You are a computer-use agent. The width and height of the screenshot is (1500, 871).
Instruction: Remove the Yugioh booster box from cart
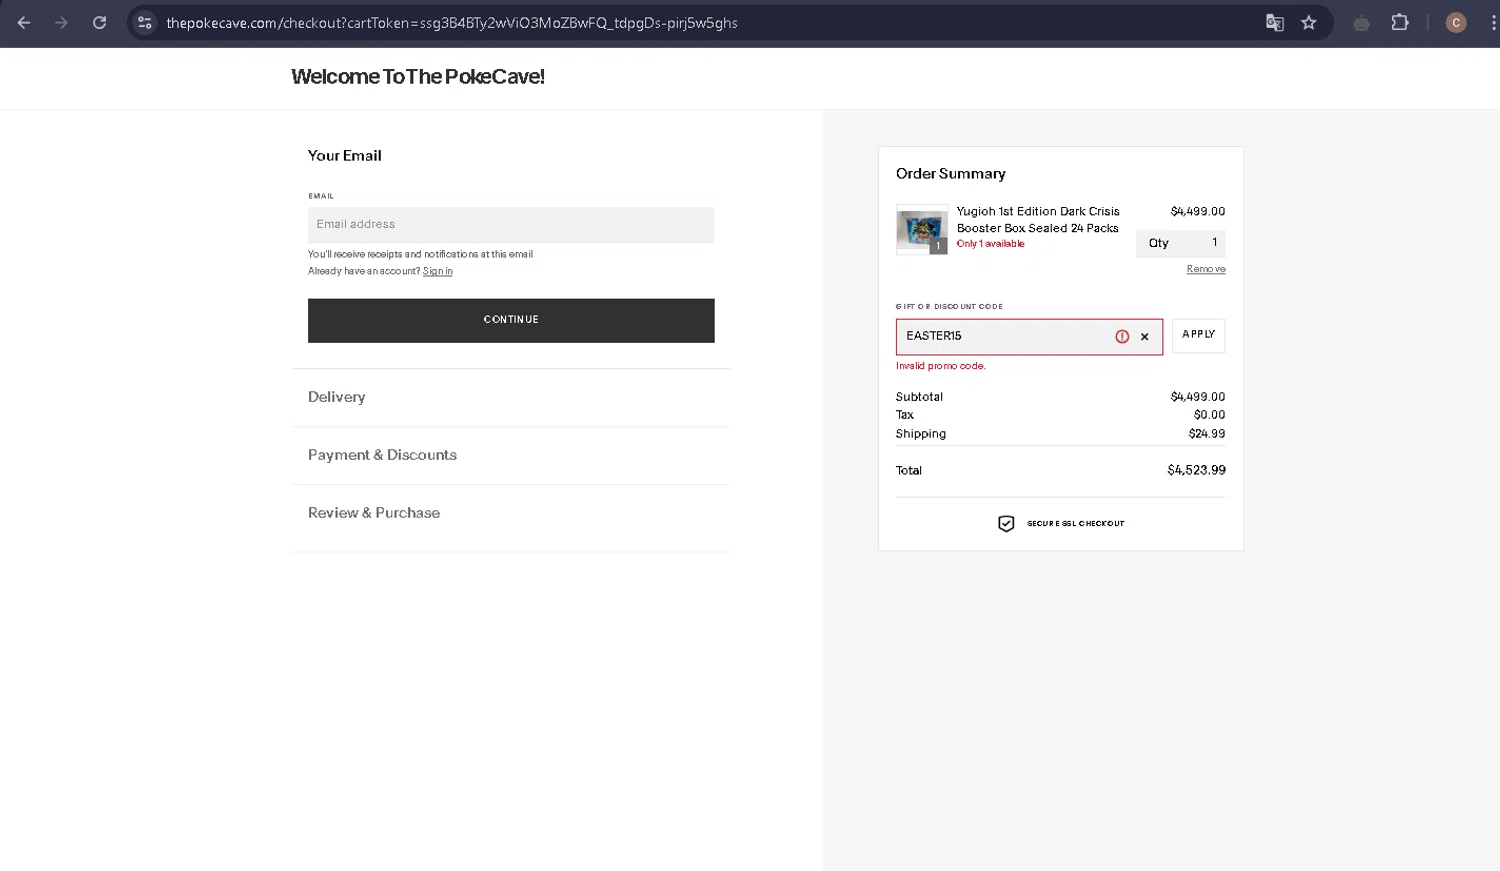click(x=1206, y=269)
